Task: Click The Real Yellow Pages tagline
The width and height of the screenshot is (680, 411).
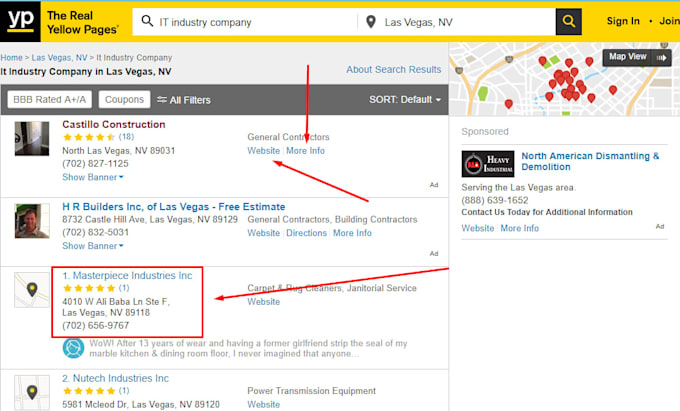Action: (82, 22)
